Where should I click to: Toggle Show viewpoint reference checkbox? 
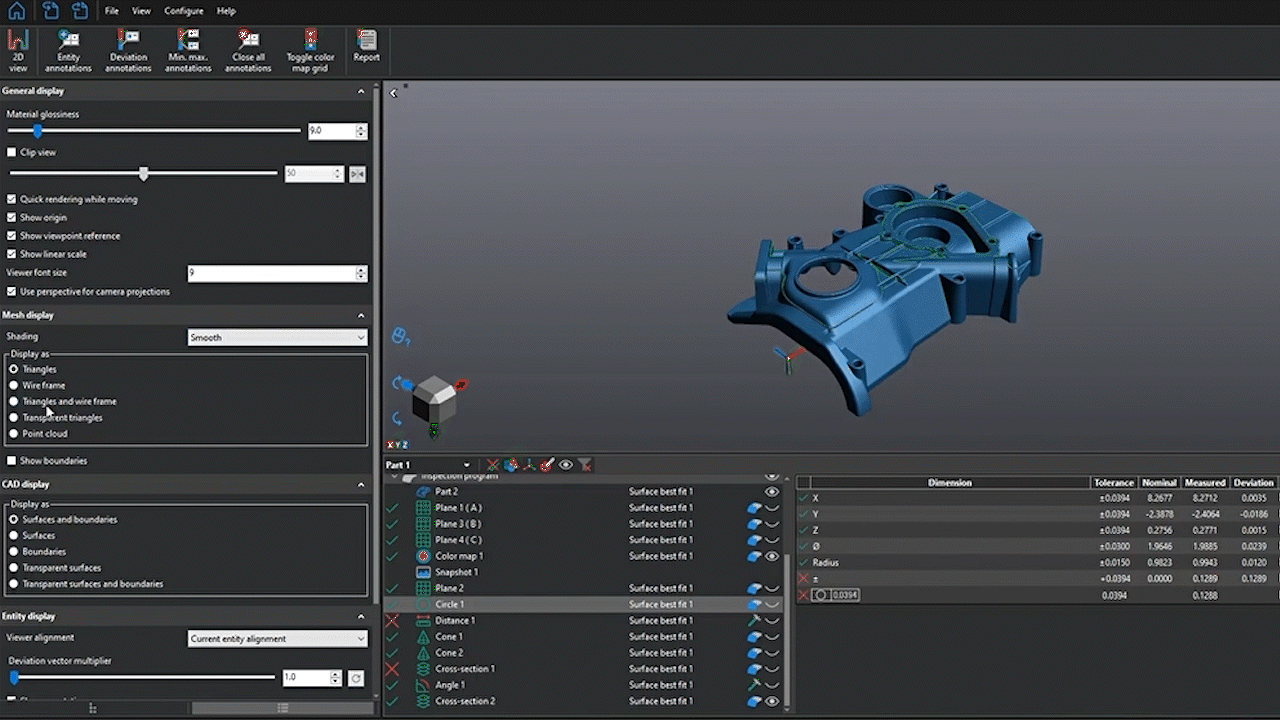pyautogui.click(x=12, y=236)
